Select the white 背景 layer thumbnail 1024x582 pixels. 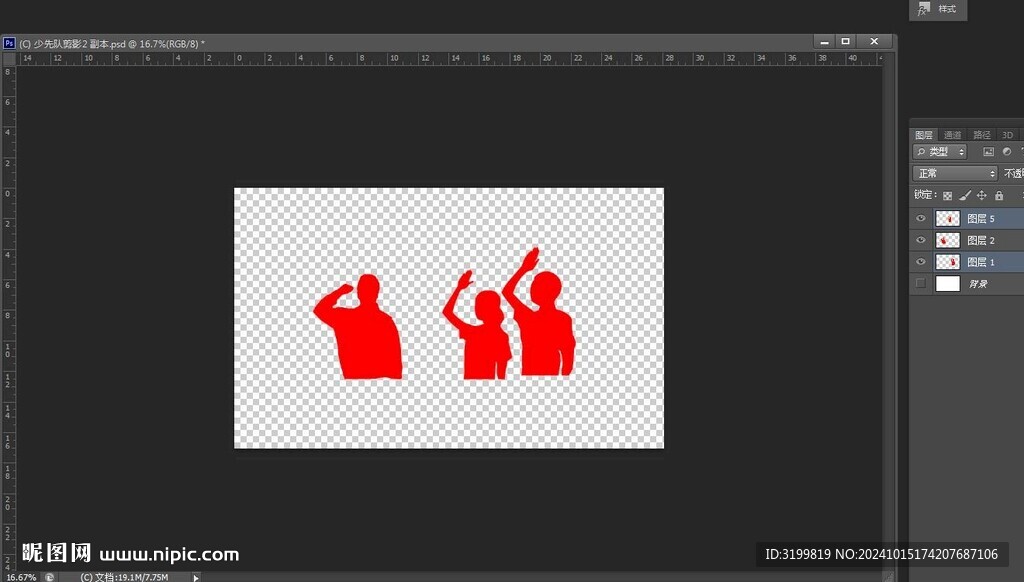948,283
